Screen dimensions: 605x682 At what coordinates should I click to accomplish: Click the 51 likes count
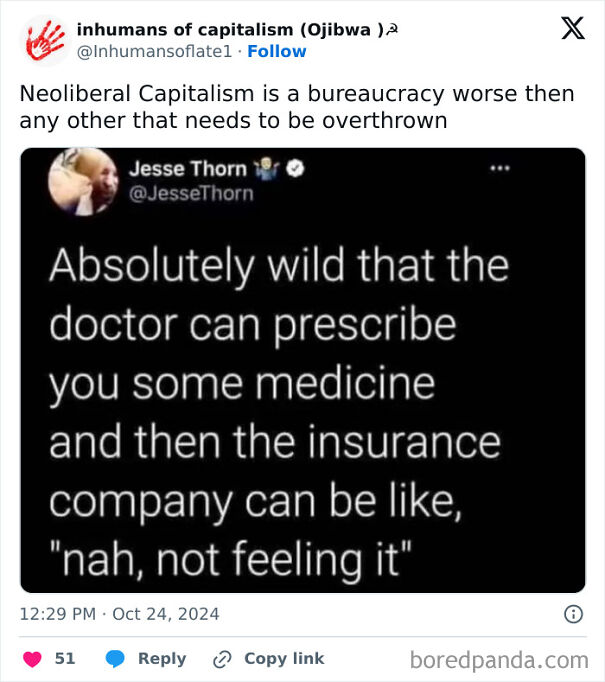(x=65, y=659)
